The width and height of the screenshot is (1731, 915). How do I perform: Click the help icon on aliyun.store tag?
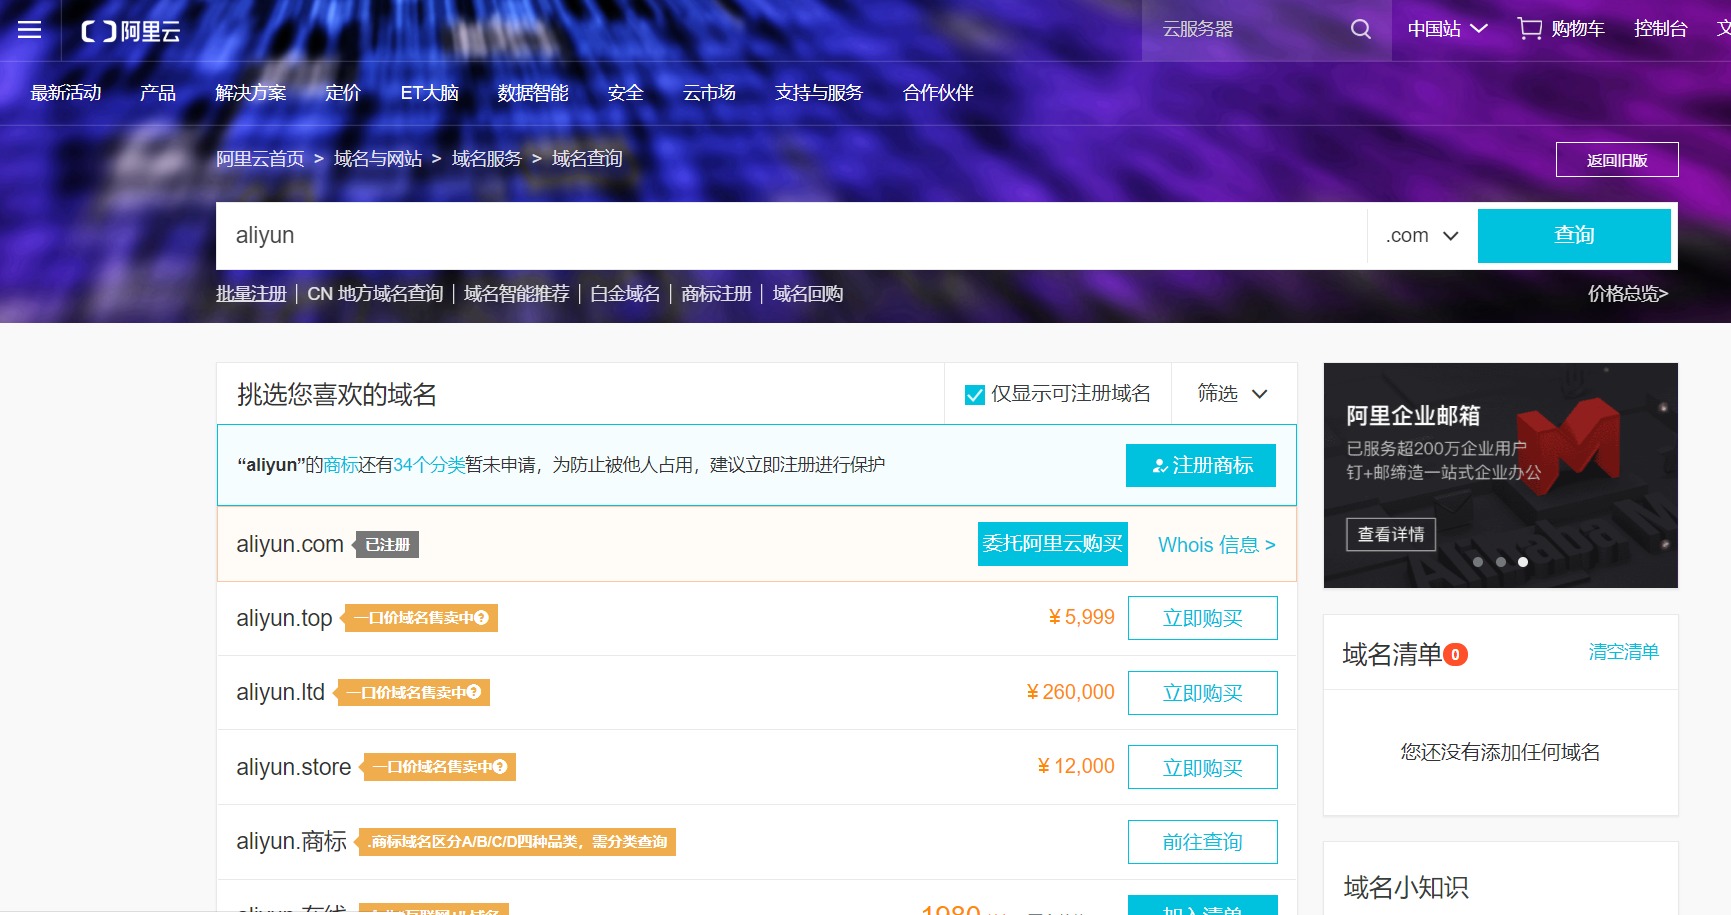(x=500, y=767)
